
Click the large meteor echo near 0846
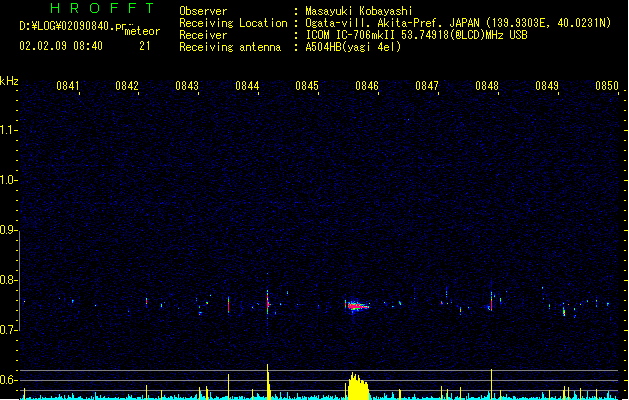click(356, 306)
